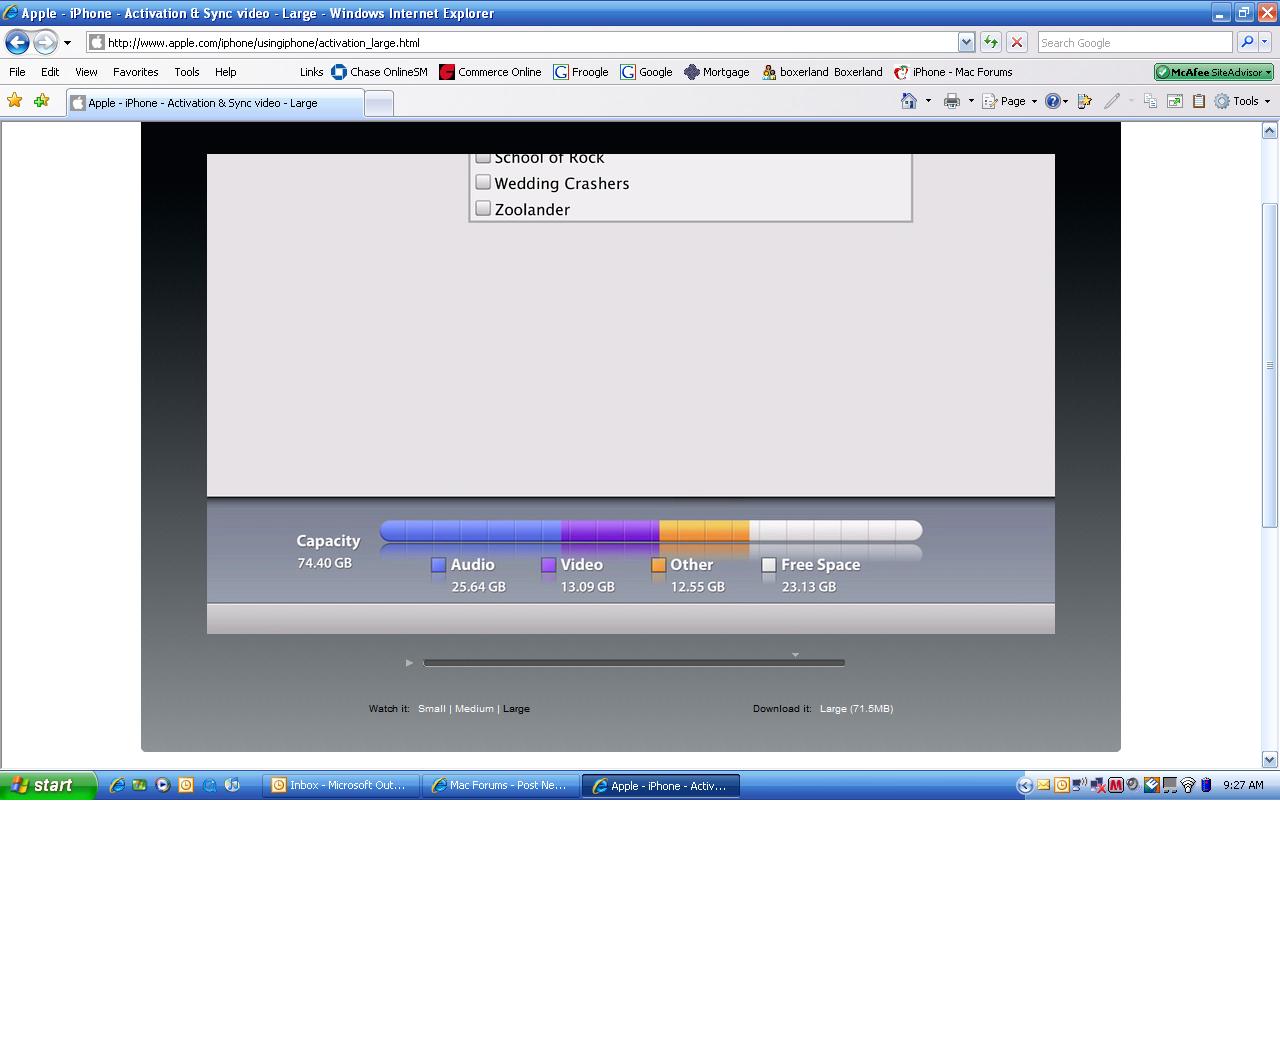1280x1050 pixels.
Task: Watch the Large video size
Action: [x=516, y=708]
